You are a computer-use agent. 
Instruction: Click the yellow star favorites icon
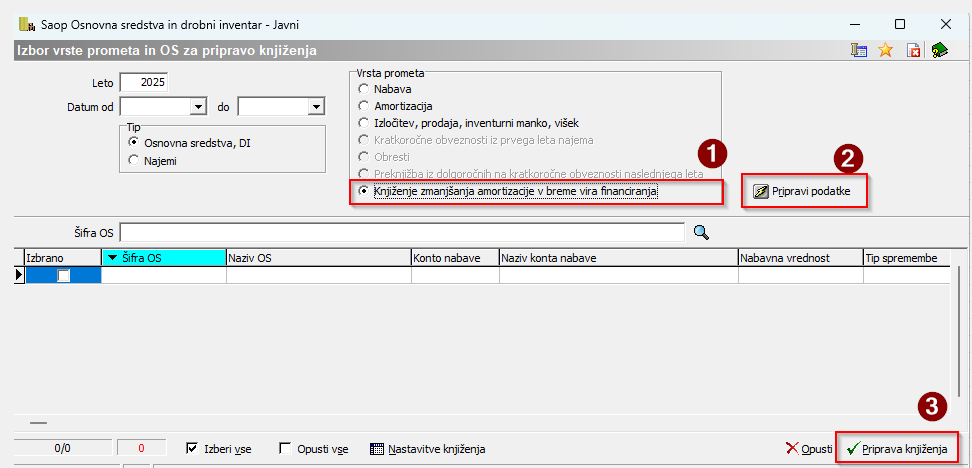pos(886,51)
